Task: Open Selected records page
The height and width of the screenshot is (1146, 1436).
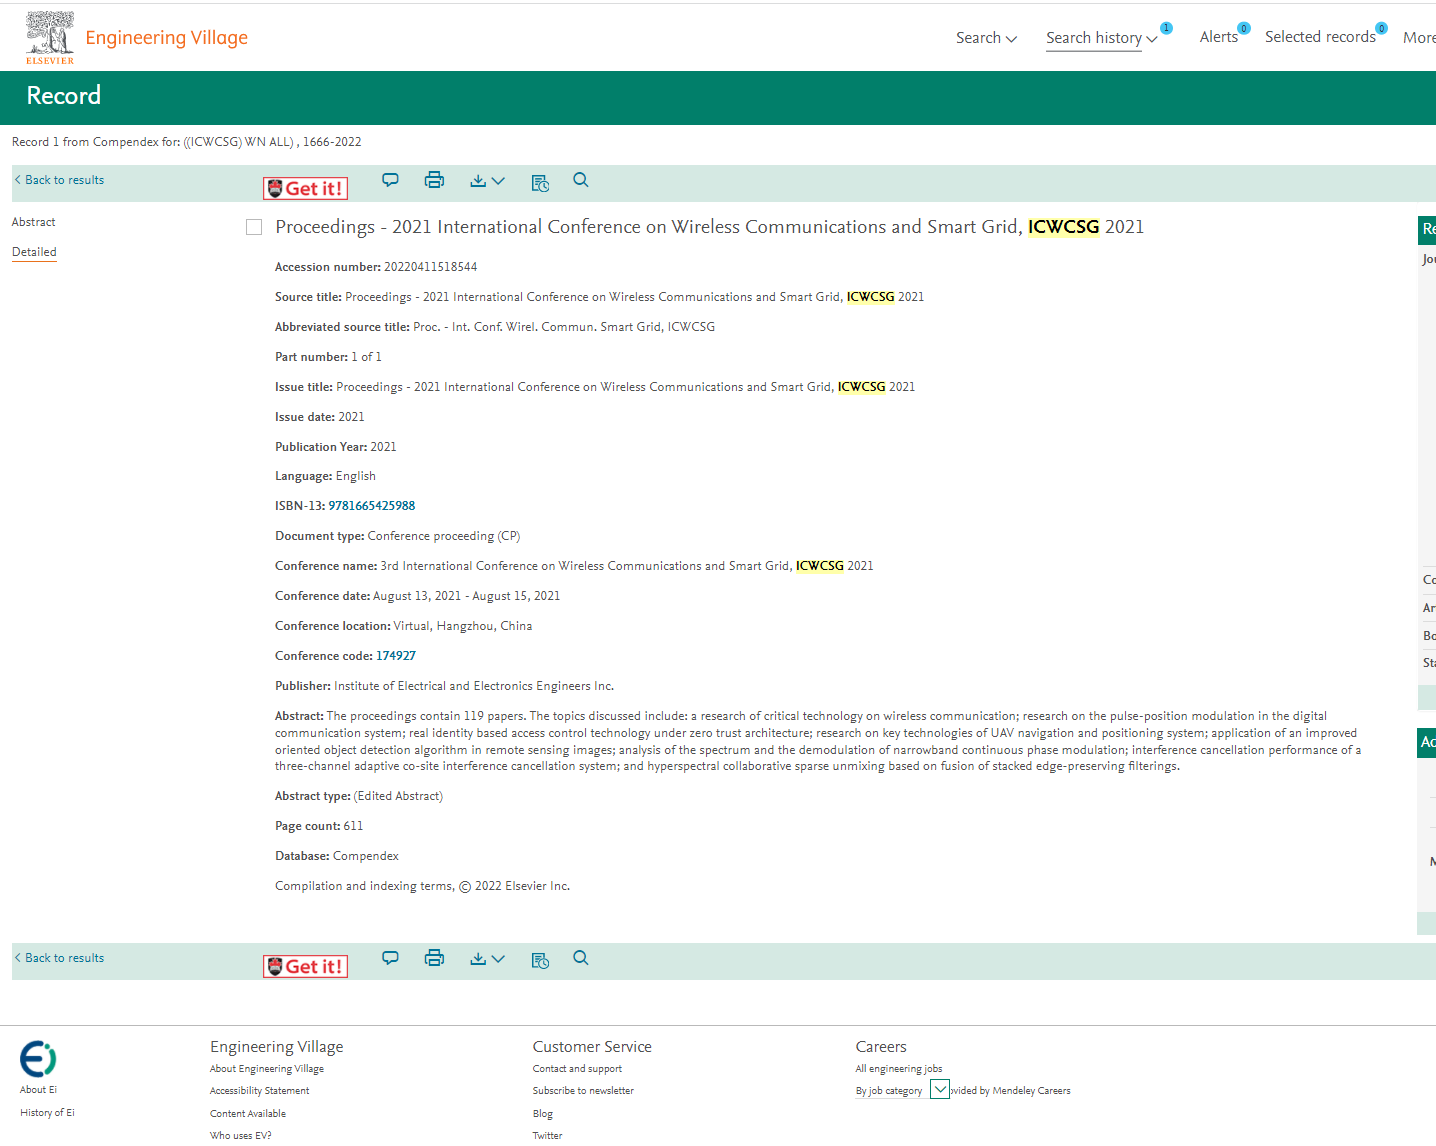Action: click(1320, 37)
